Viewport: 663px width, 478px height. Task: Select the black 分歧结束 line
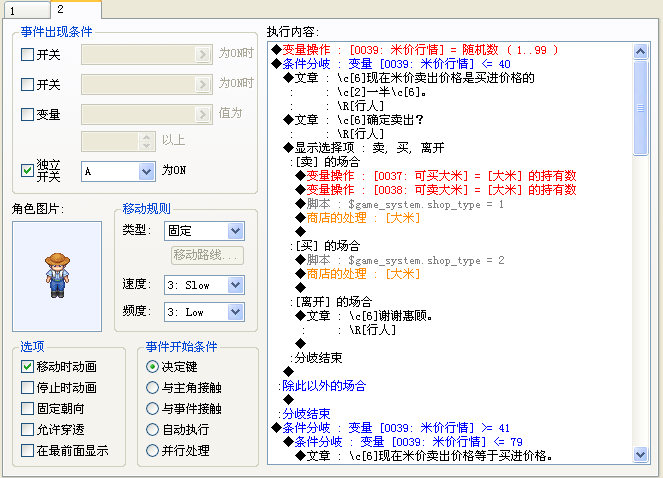click(x=316, y=358)
